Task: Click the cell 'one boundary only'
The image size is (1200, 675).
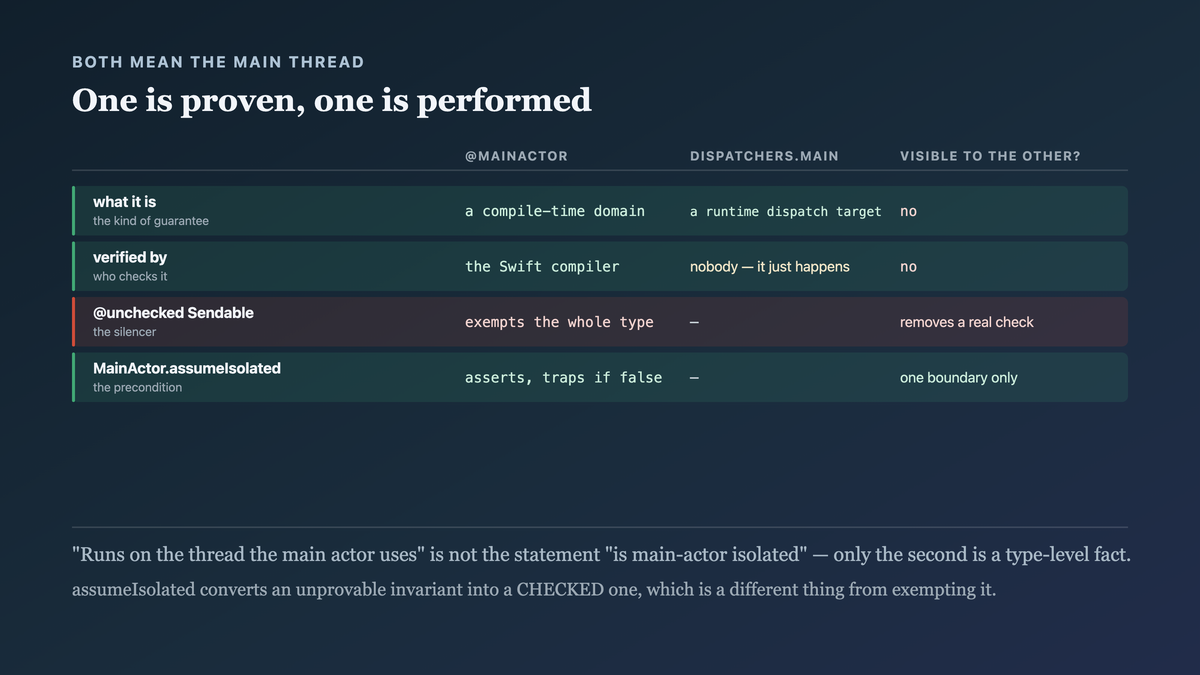Action: point(959,378)
